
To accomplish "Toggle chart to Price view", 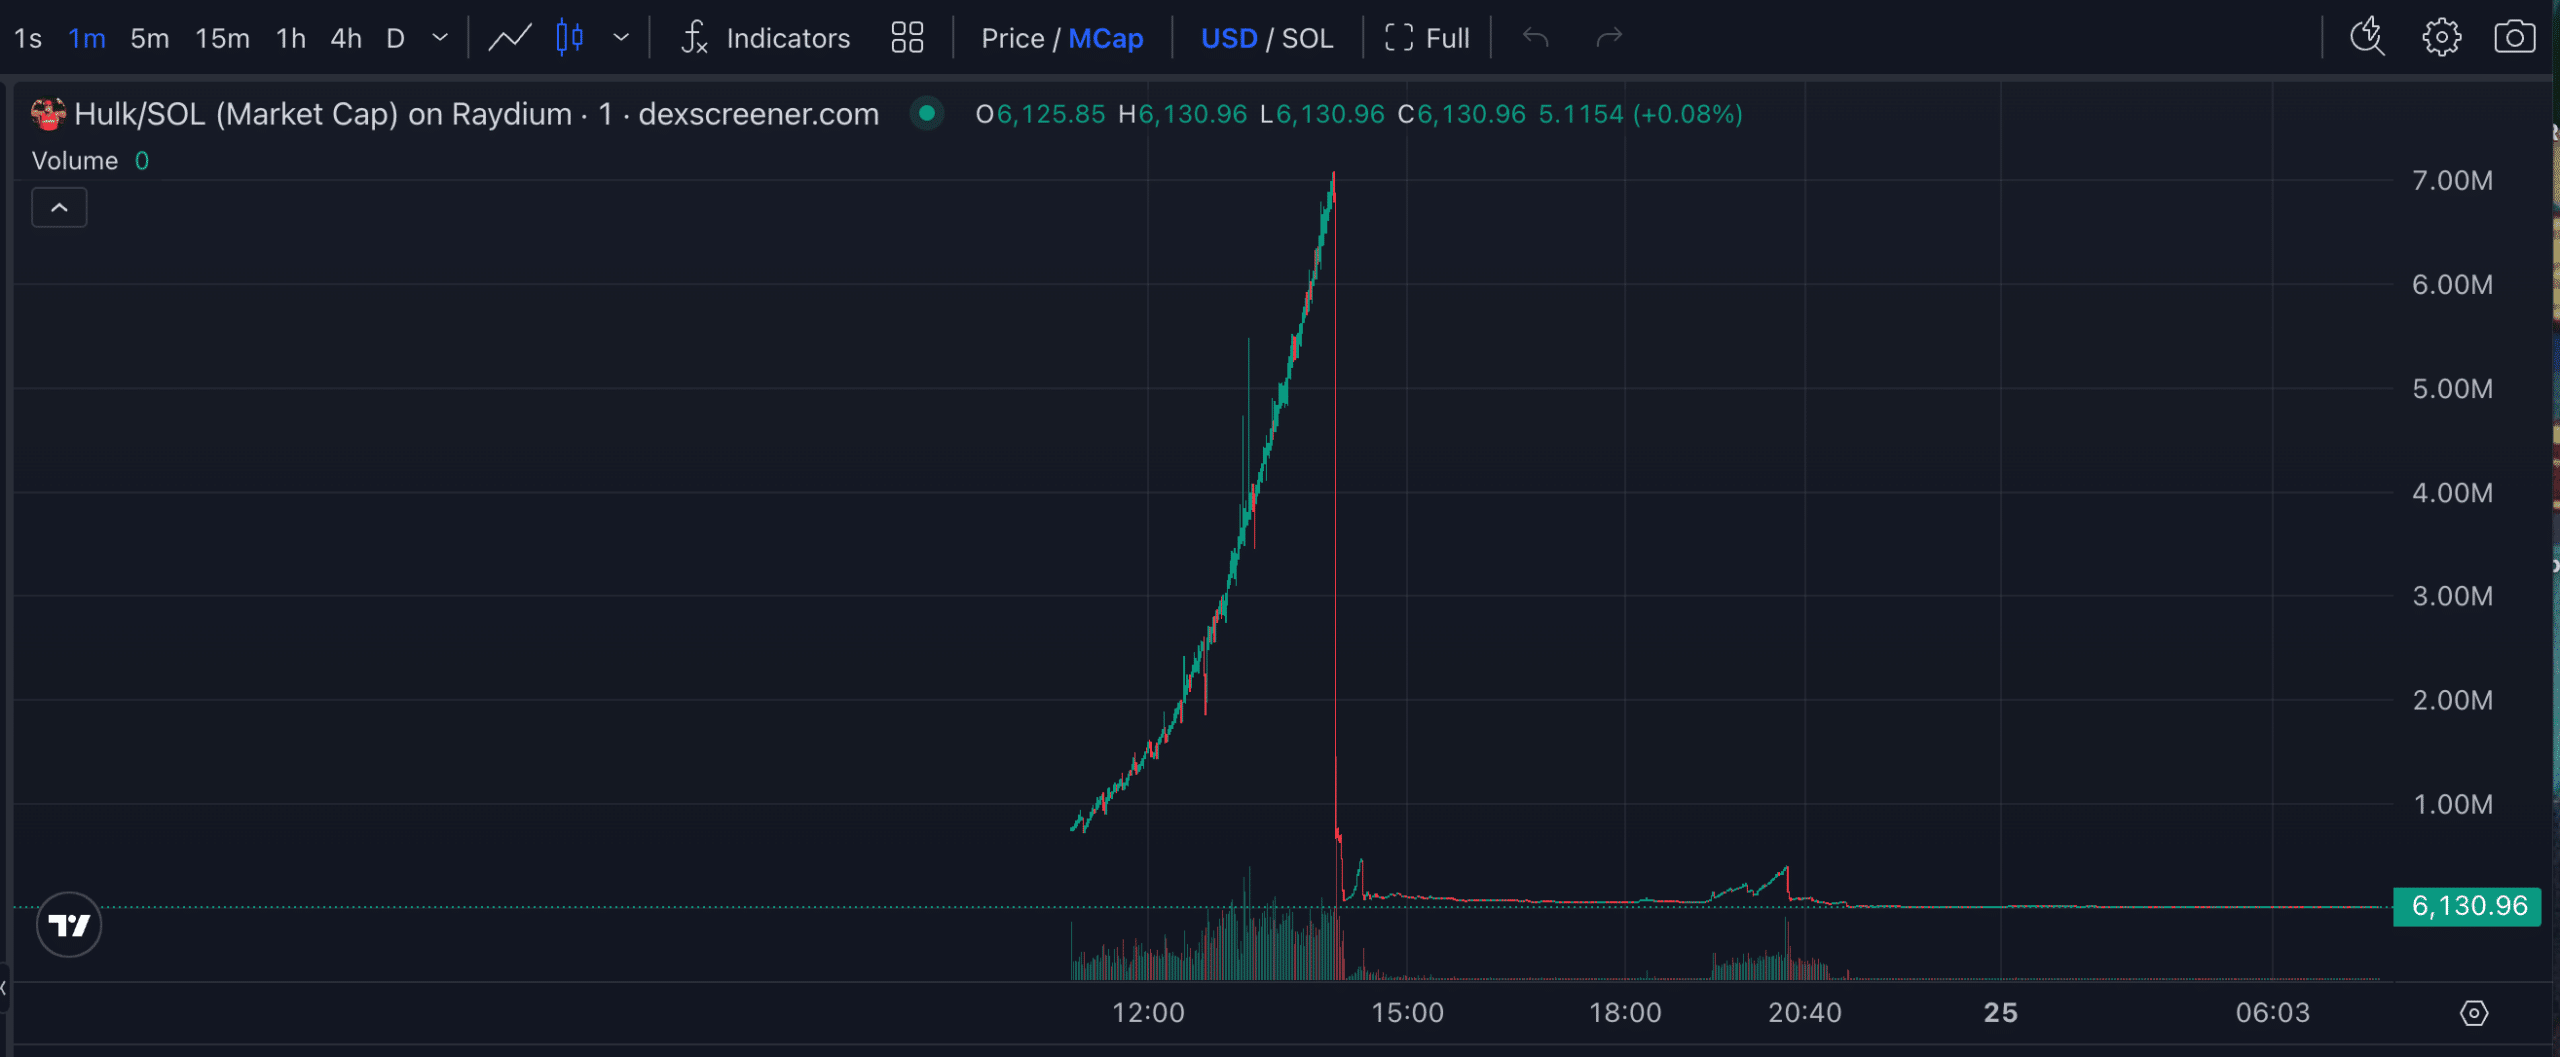I will (x=1012, y=38).
